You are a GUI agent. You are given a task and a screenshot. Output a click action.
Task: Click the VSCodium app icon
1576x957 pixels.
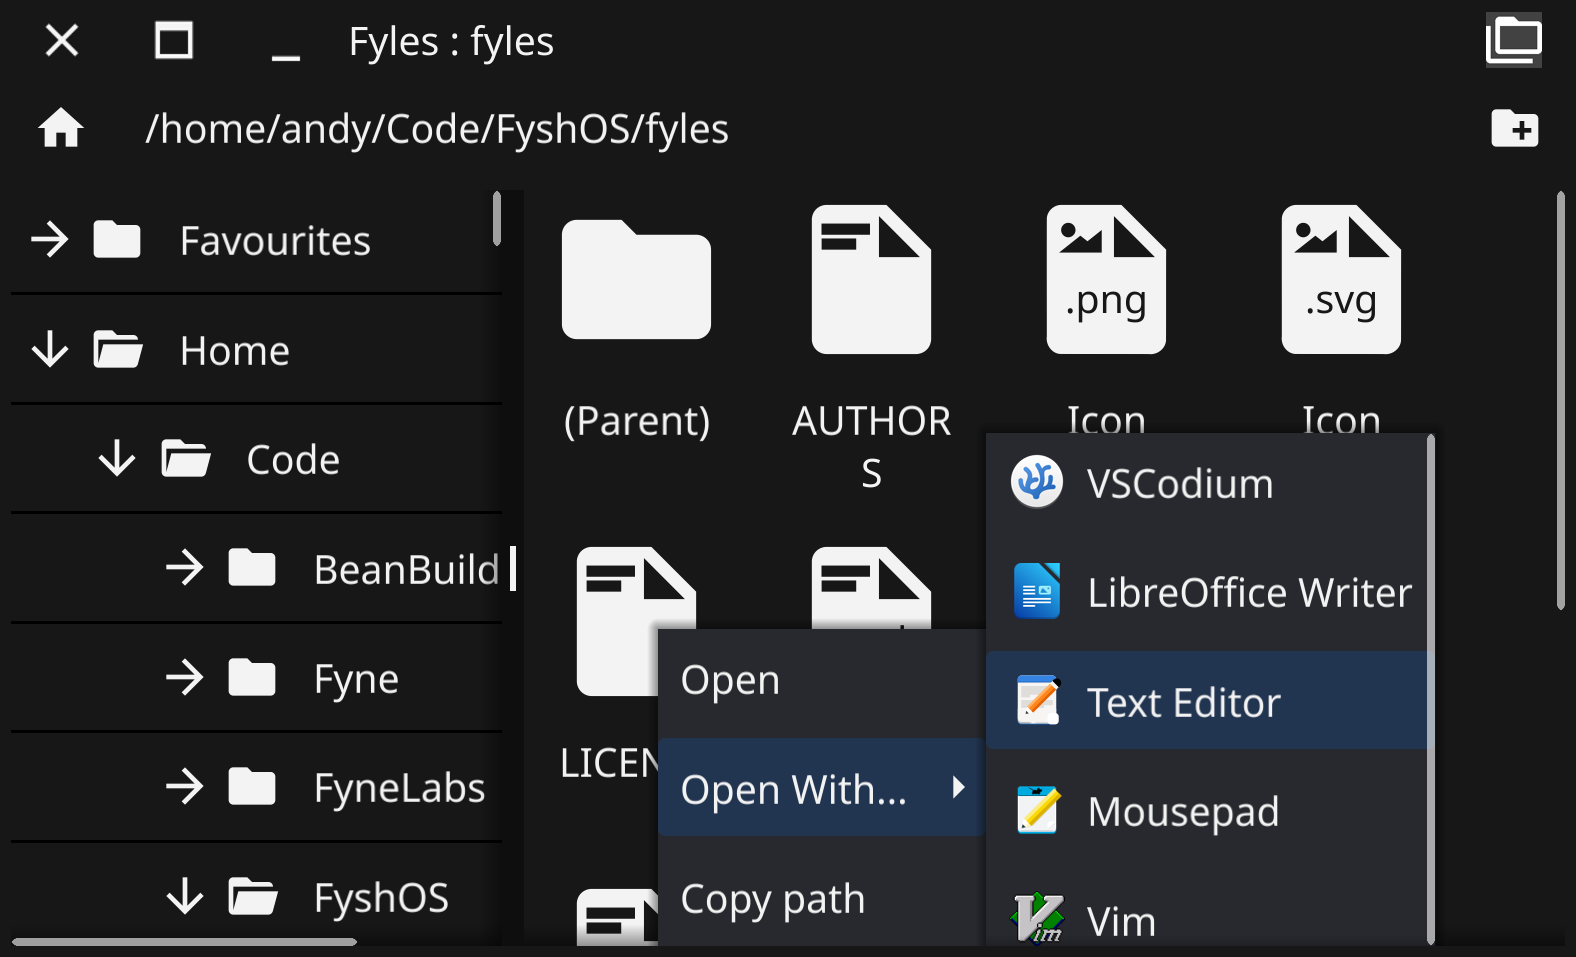pos(1037,482)
